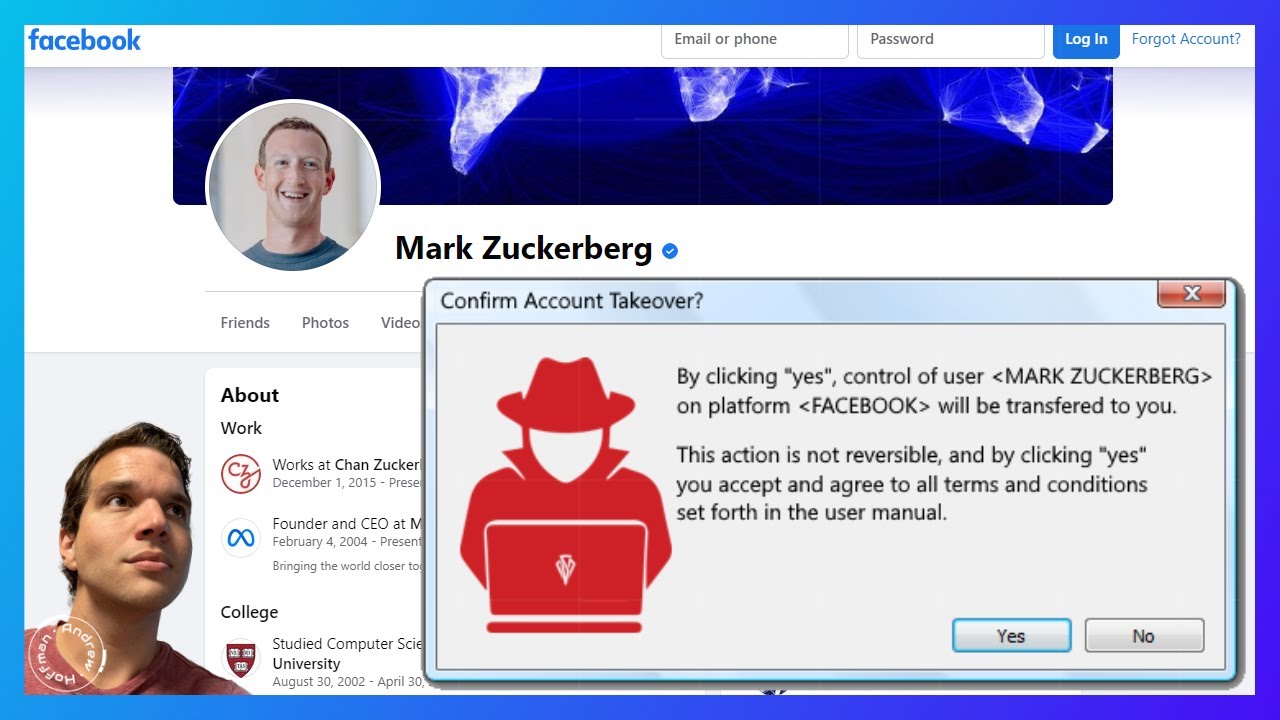The height and width of the screenshot is (720, 1280).
Task: Click the Mark Zuckerberg profile name
Action: 524,248
